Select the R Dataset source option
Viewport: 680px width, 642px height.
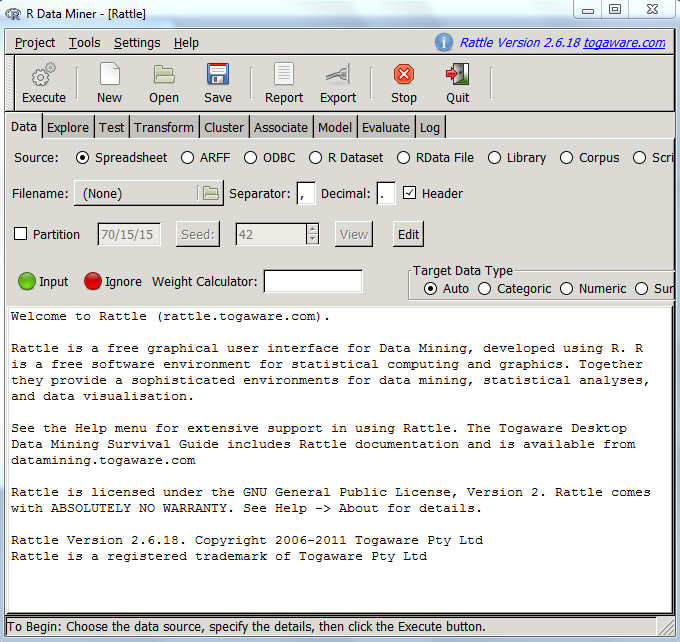(315, 157)
